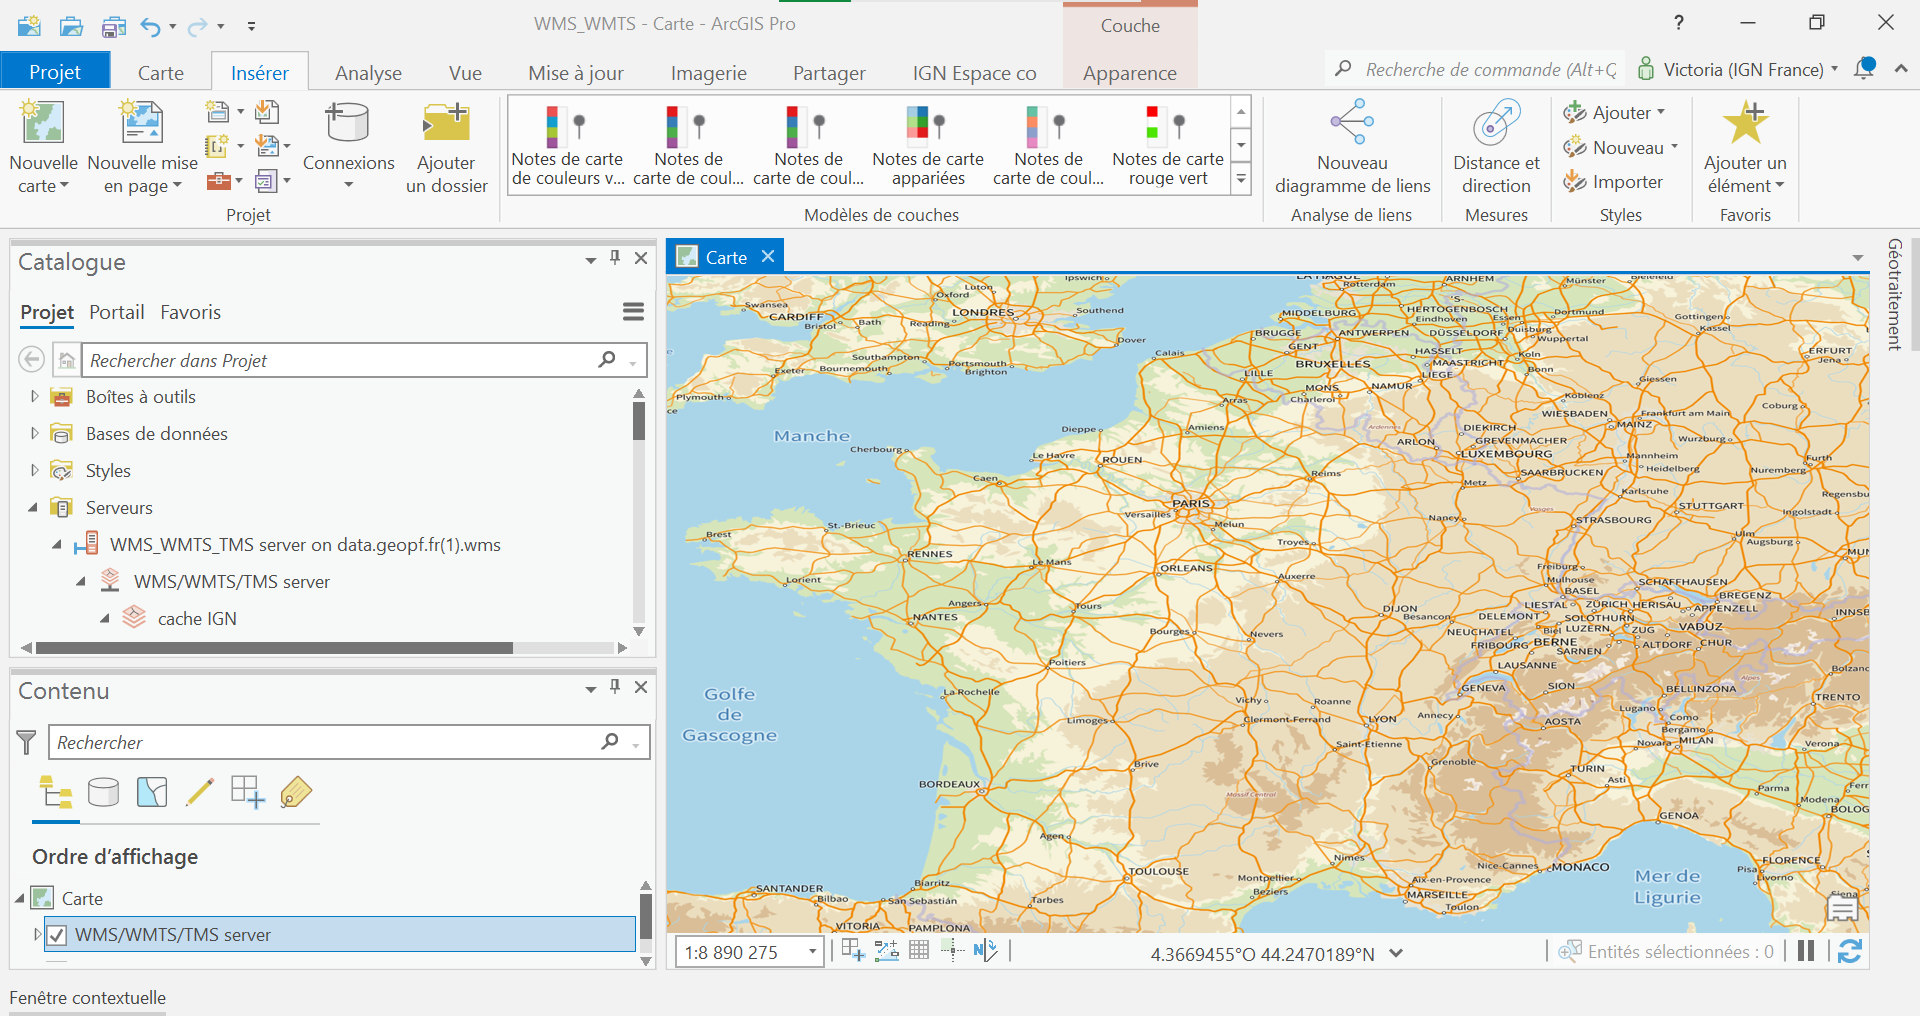Select Notes de carte de couleurs vives template
This screenshot has height=1016, width=1920.
coord(567,145)
